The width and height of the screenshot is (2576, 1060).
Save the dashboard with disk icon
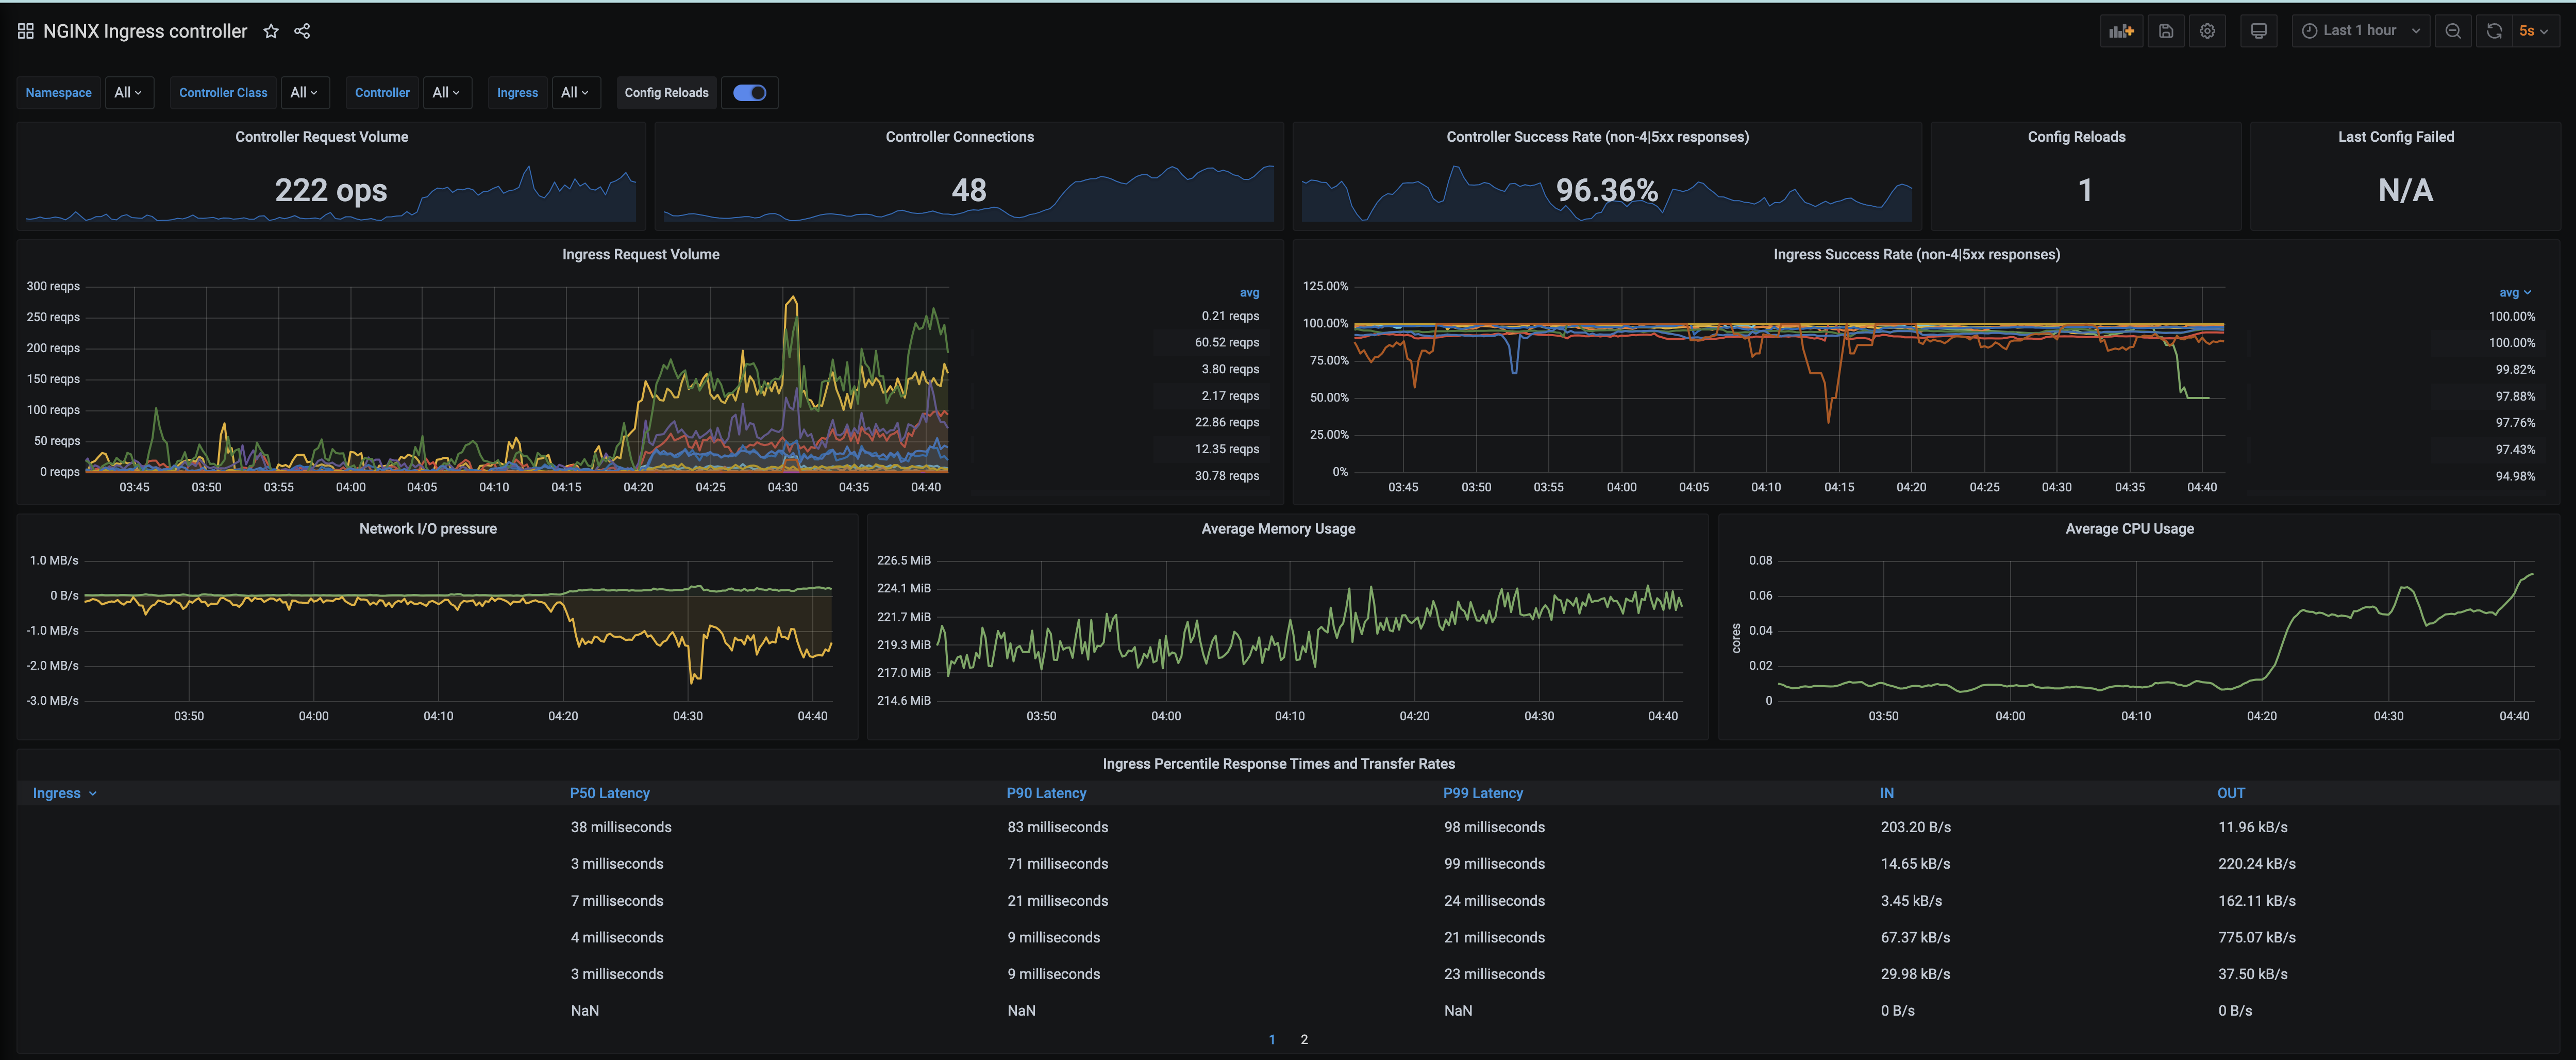point(2165,31)
